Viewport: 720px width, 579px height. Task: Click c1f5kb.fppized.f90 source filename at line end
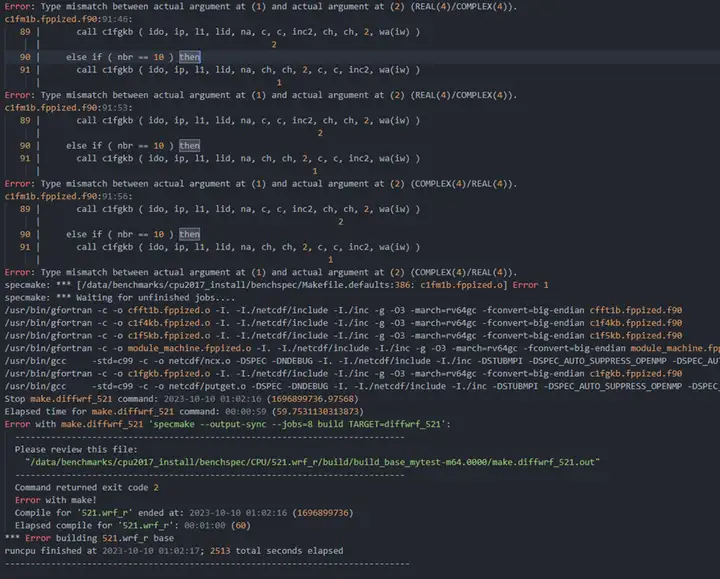coord(636,336)
